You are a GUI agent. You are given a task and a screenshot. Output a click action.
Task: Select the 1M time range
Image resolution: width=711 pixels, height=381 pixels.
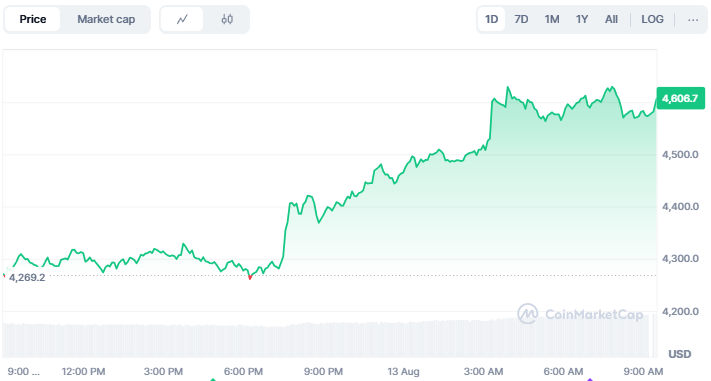click(x=552, y=20)
